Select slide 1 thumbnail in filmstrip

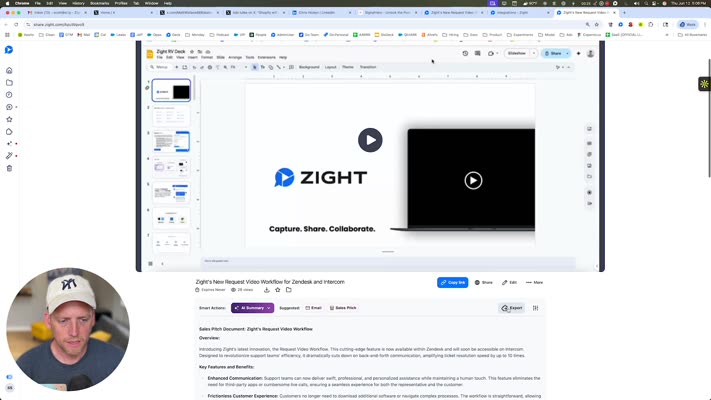tap(171, 90)
